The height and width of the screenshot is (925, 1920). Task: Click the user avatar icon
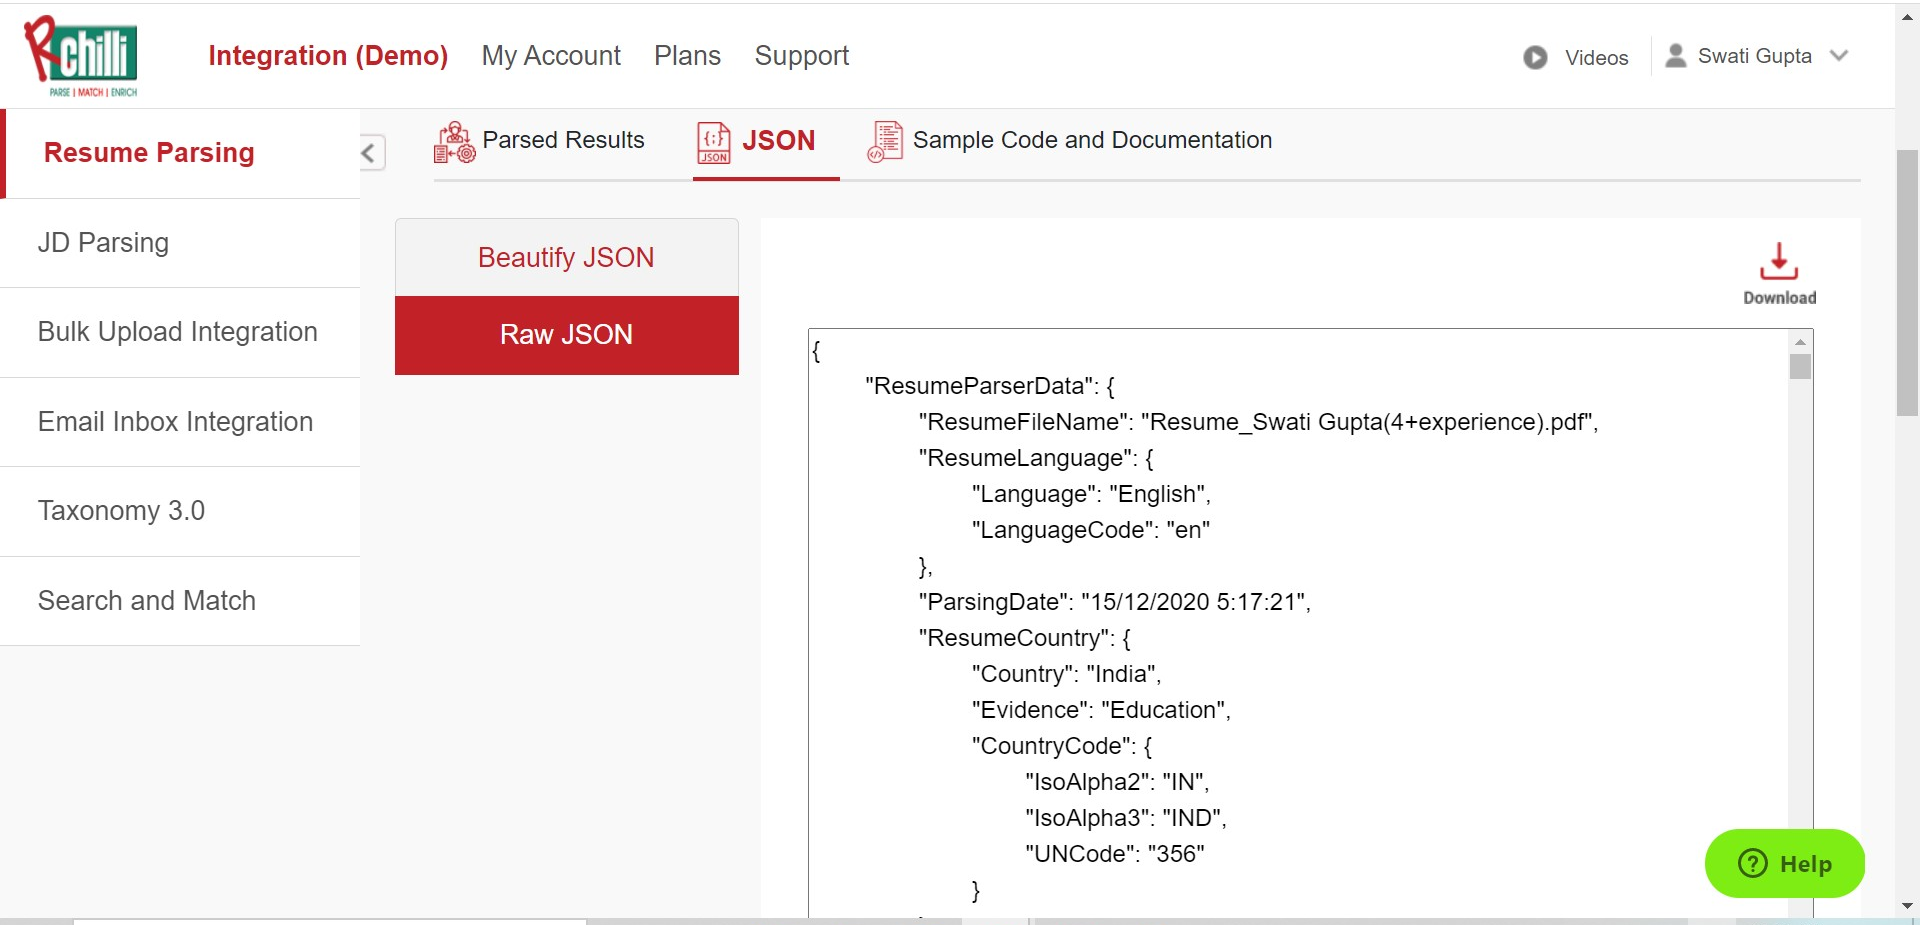1676,56
